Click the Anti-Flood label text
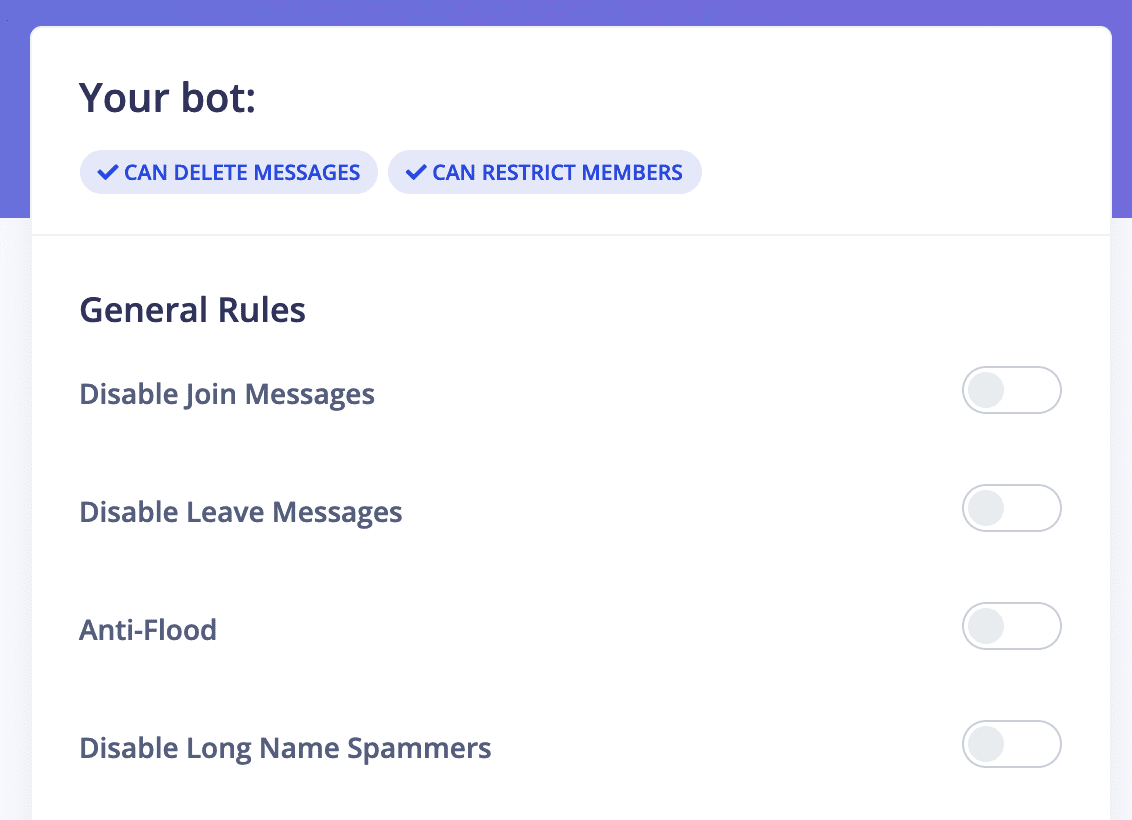This screenshot has height=820, width=1132. click(x=148, y=630)
